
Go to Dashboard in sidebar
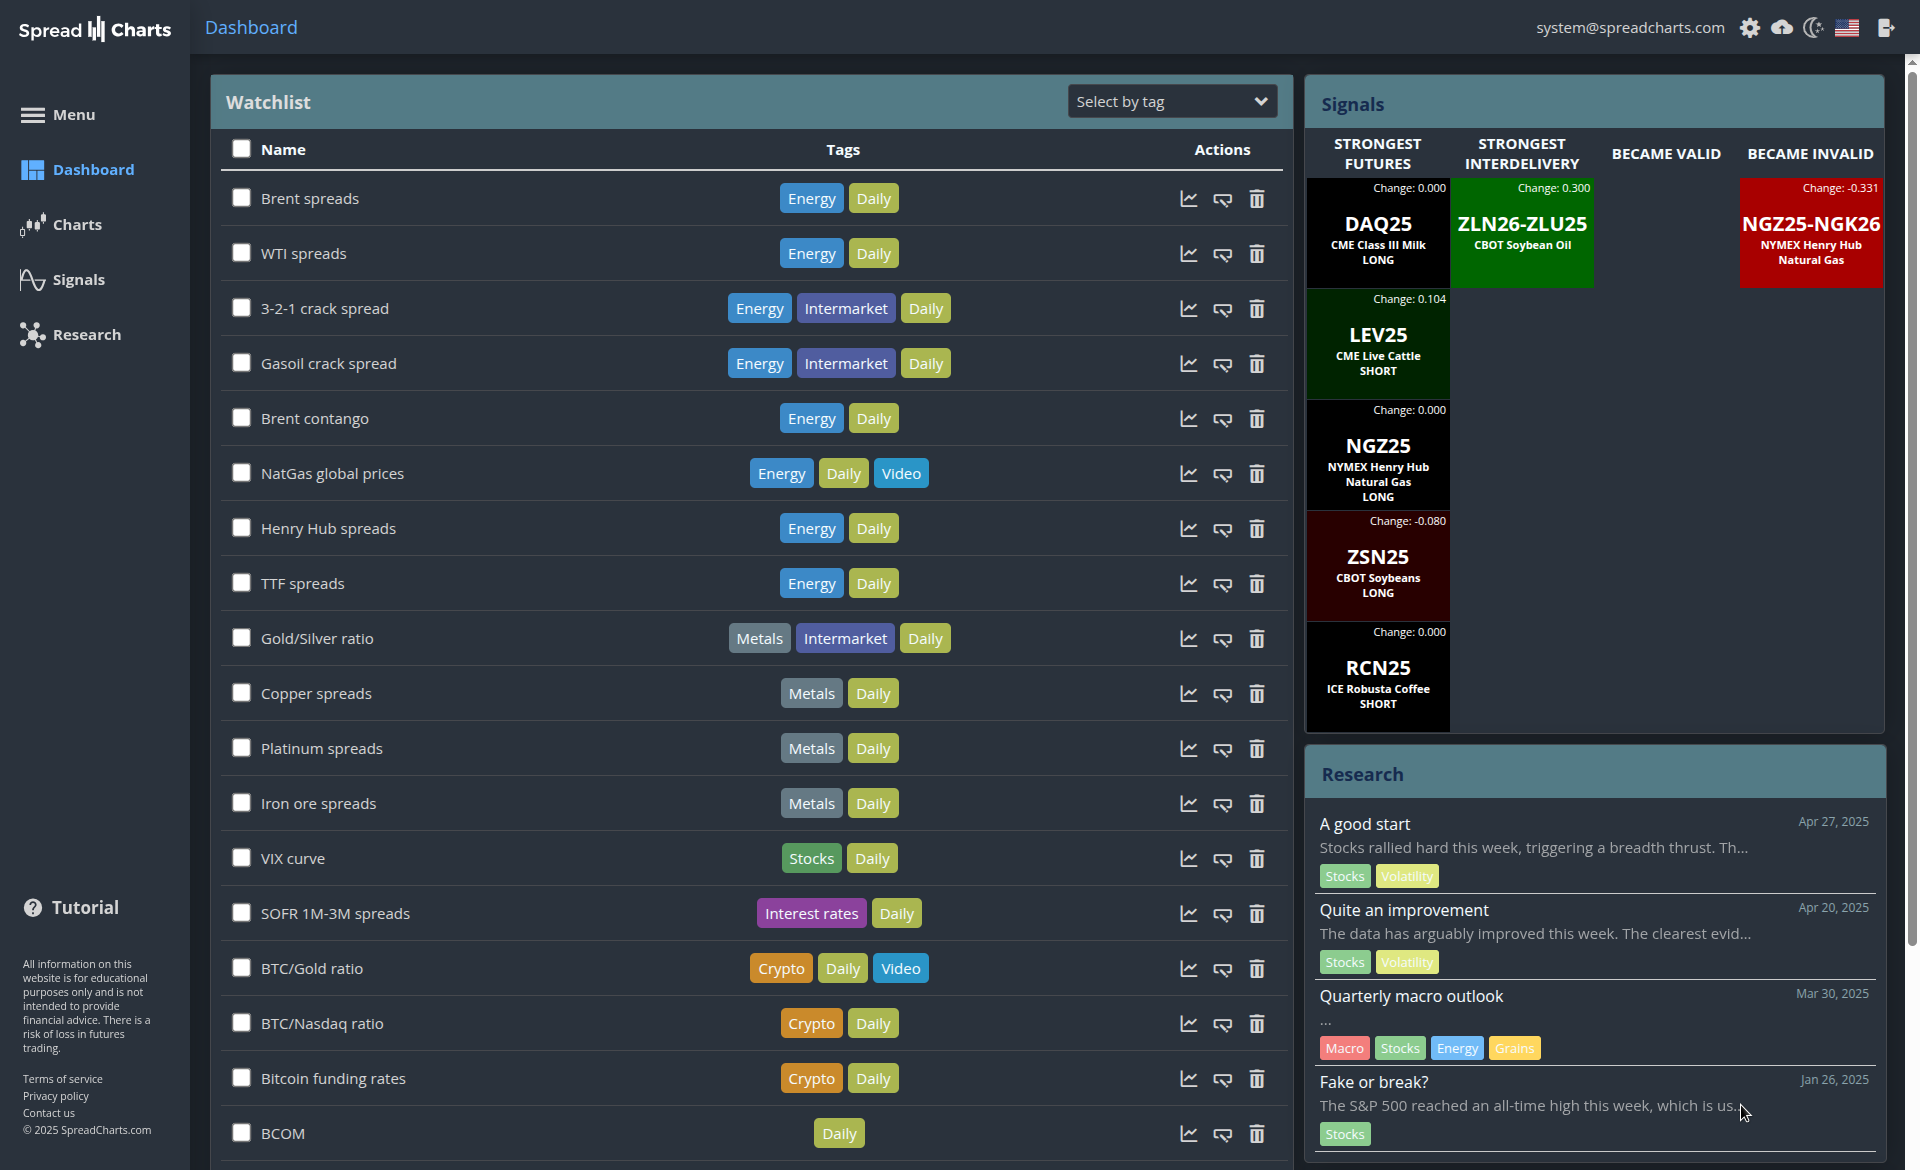(77, 170)
